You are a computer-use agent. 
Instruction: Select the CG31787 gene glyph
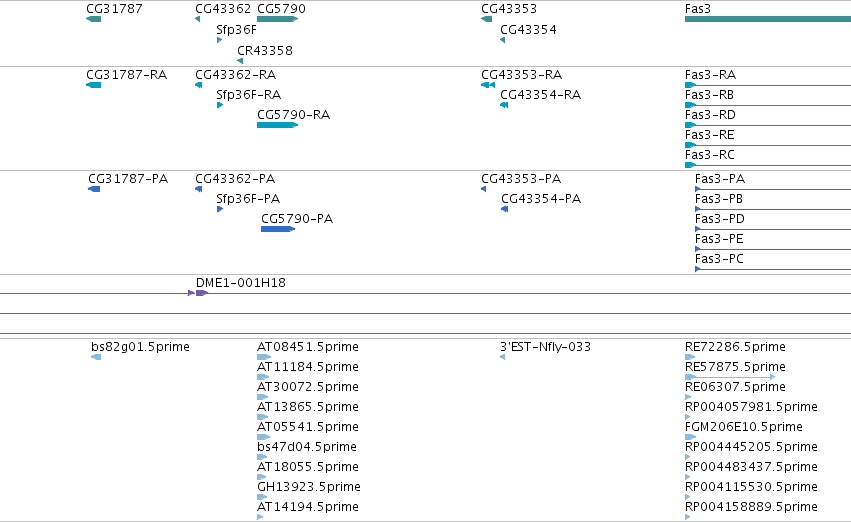(x=93, y=19)
